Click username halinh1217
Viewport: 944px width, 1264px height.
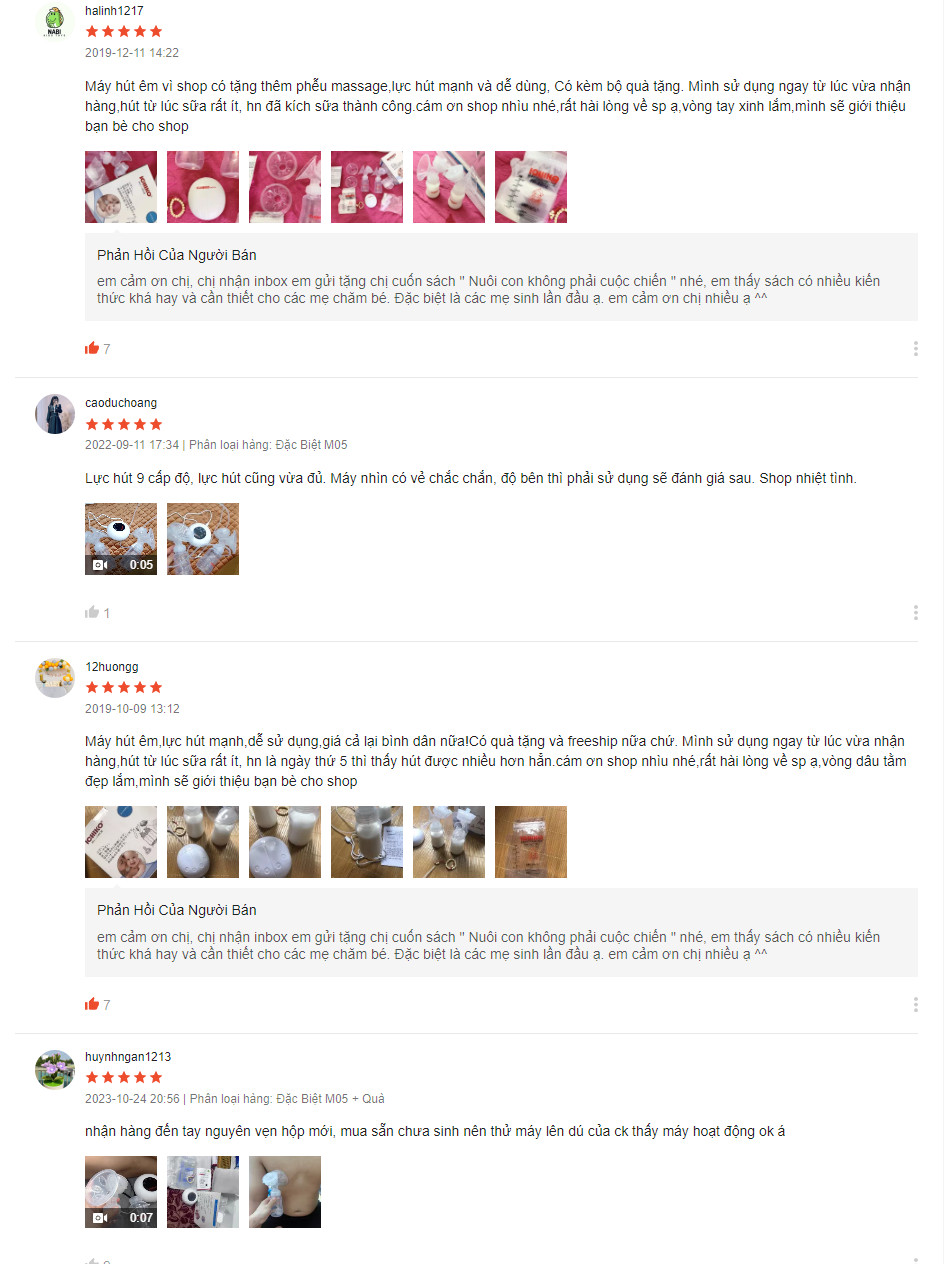[114, 11]
